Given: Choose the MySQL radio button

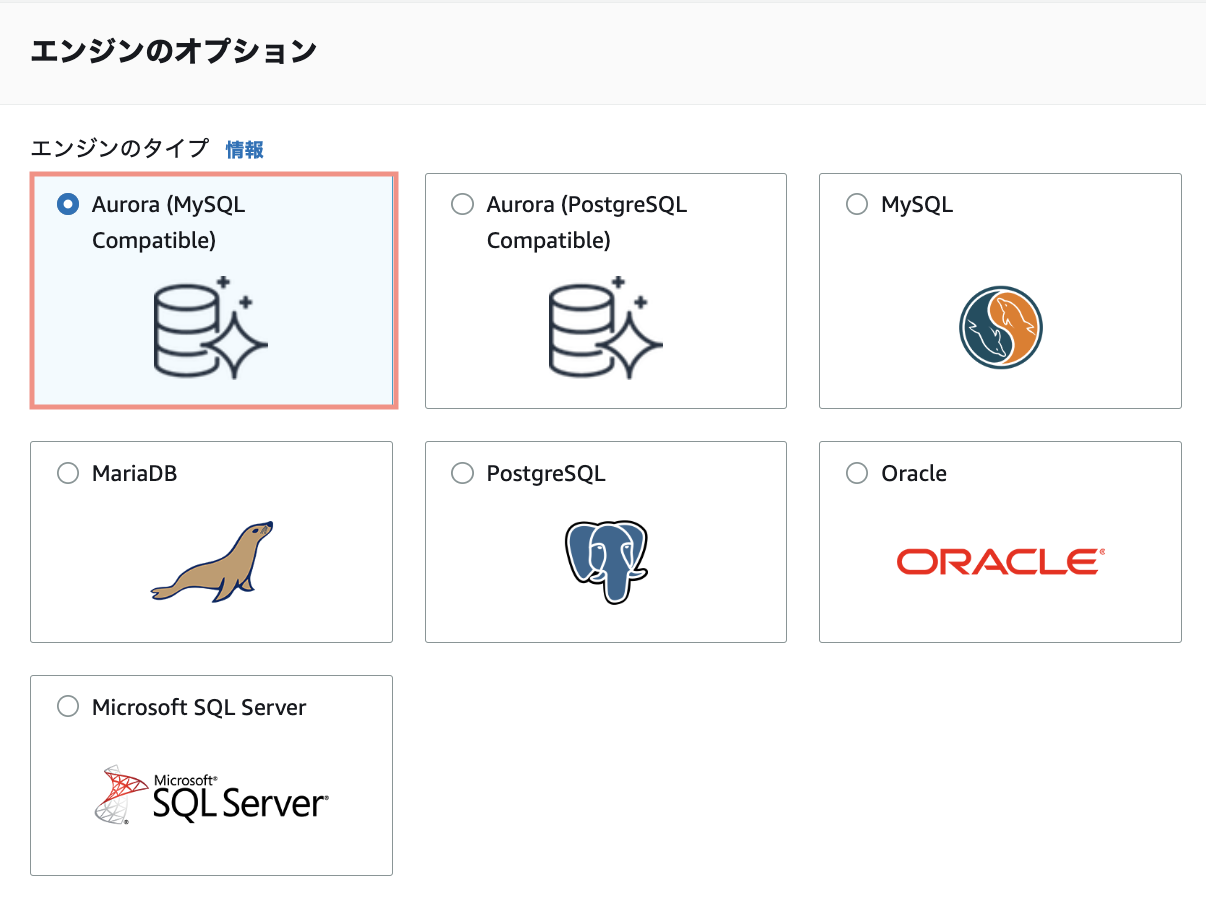Looking at the screenshot, I should (857, 204).
